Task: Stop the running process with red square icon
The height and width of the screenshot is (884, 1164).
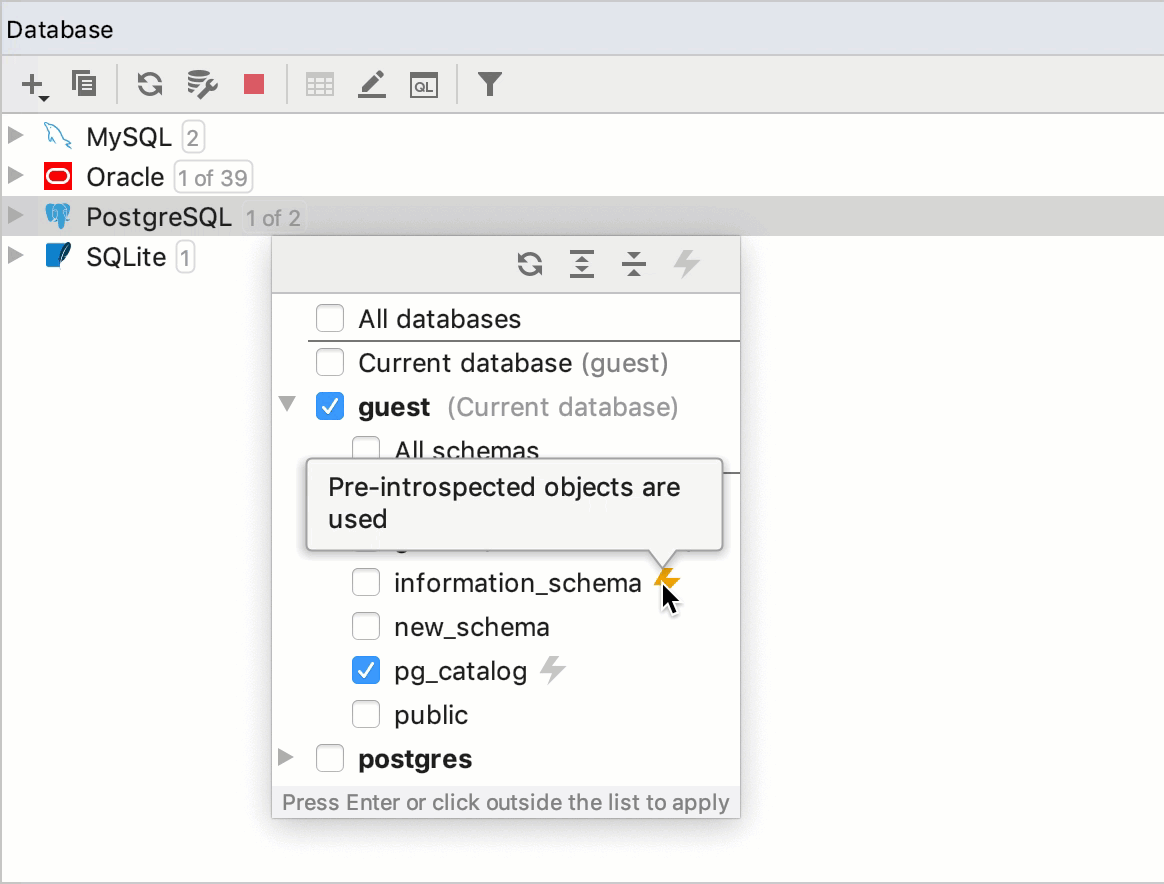Action: pos(254,84)
